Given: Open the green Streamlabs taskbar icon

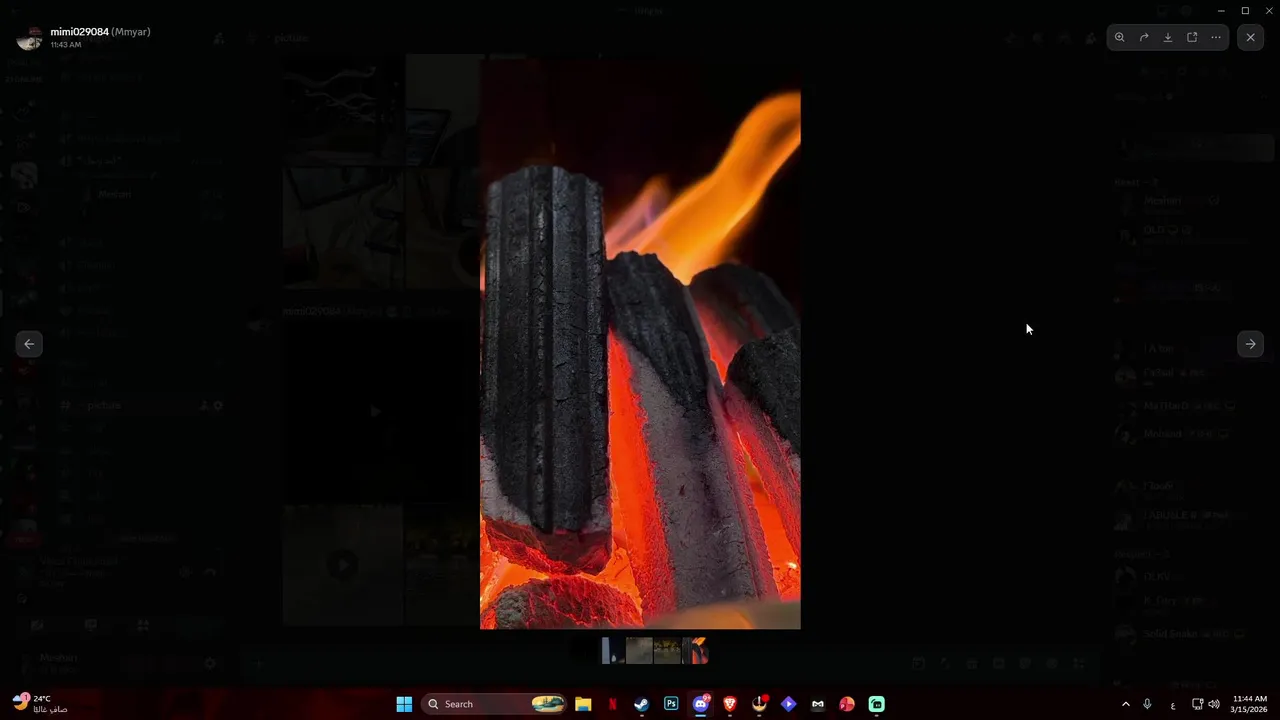Looking at the screenshot, I should point(876,704).
